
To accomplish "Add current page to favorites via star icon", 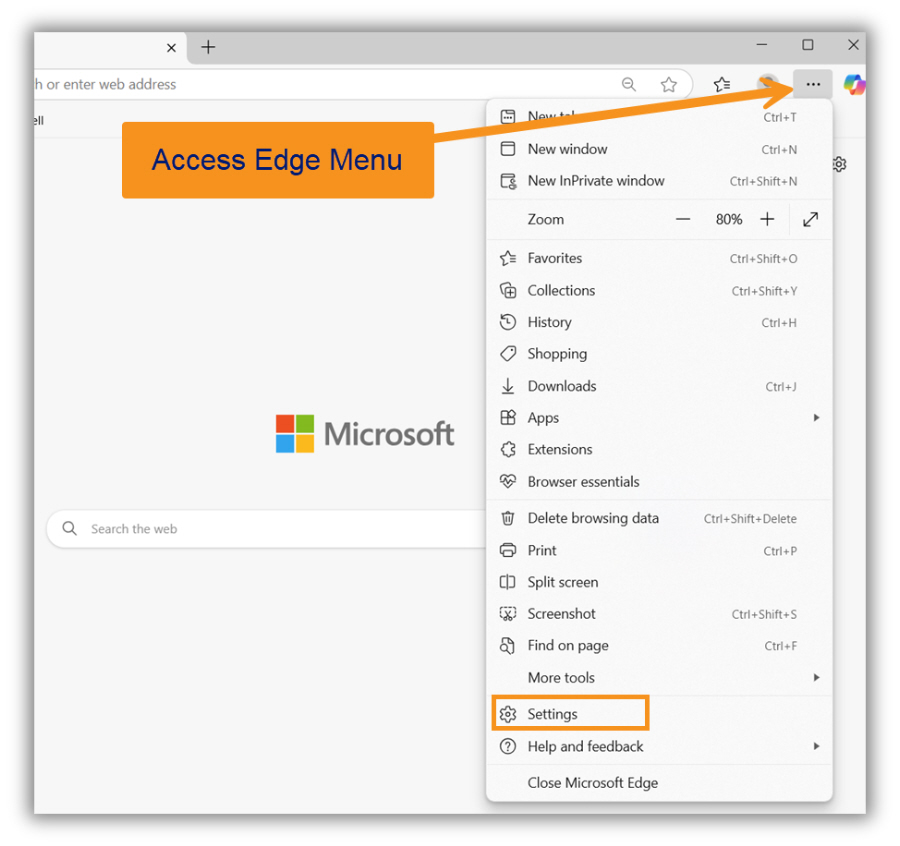I will click(x=669, y=84).
